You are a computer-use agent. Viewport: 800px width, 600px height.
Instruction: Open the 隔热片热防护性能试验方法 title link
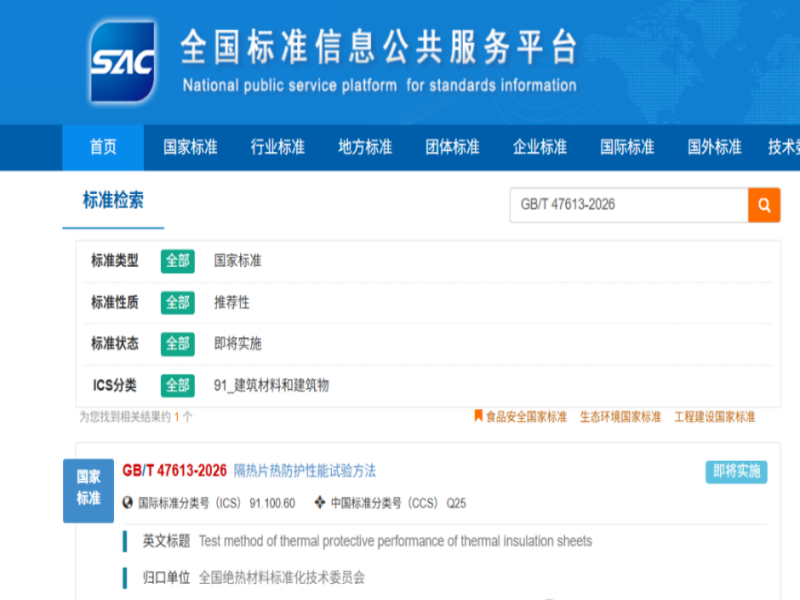(305, 470)
